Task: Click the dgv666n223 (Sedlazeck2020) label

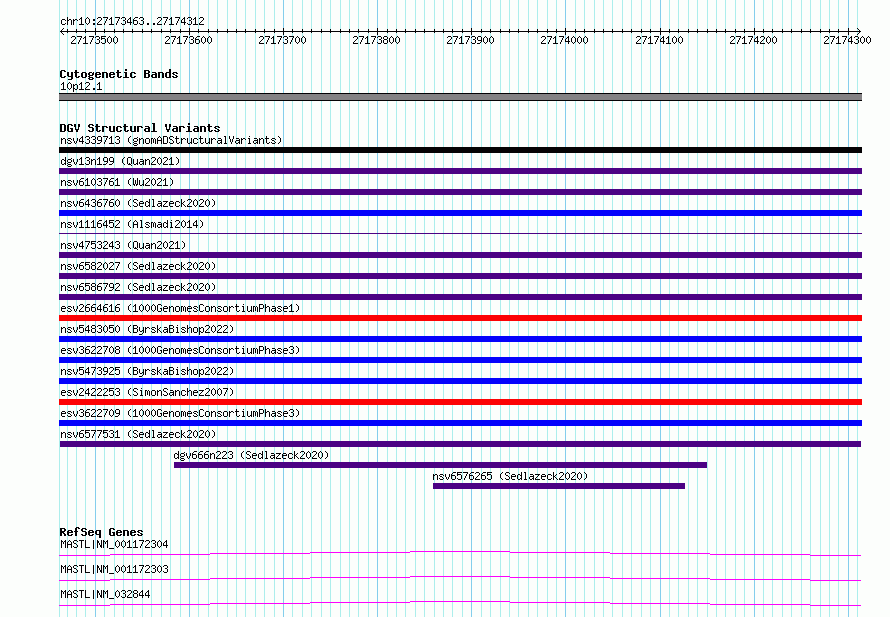Action: 251,455
